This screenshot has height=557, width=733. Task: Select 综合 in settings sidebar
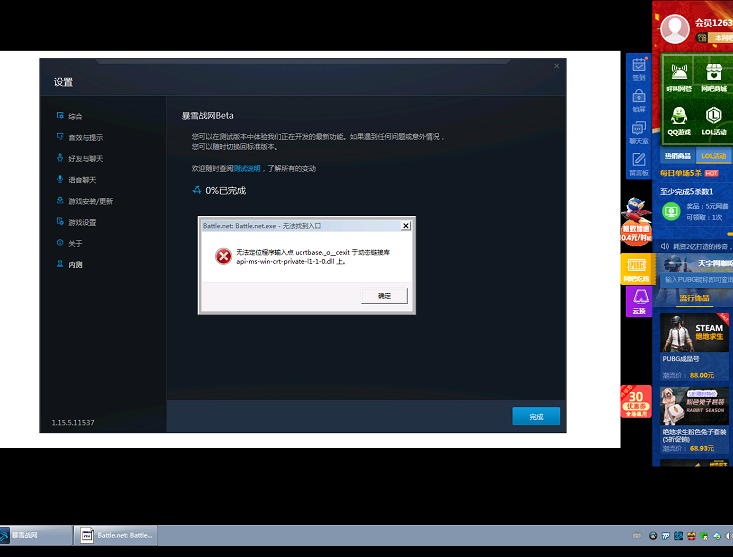[x=75, y=116]
